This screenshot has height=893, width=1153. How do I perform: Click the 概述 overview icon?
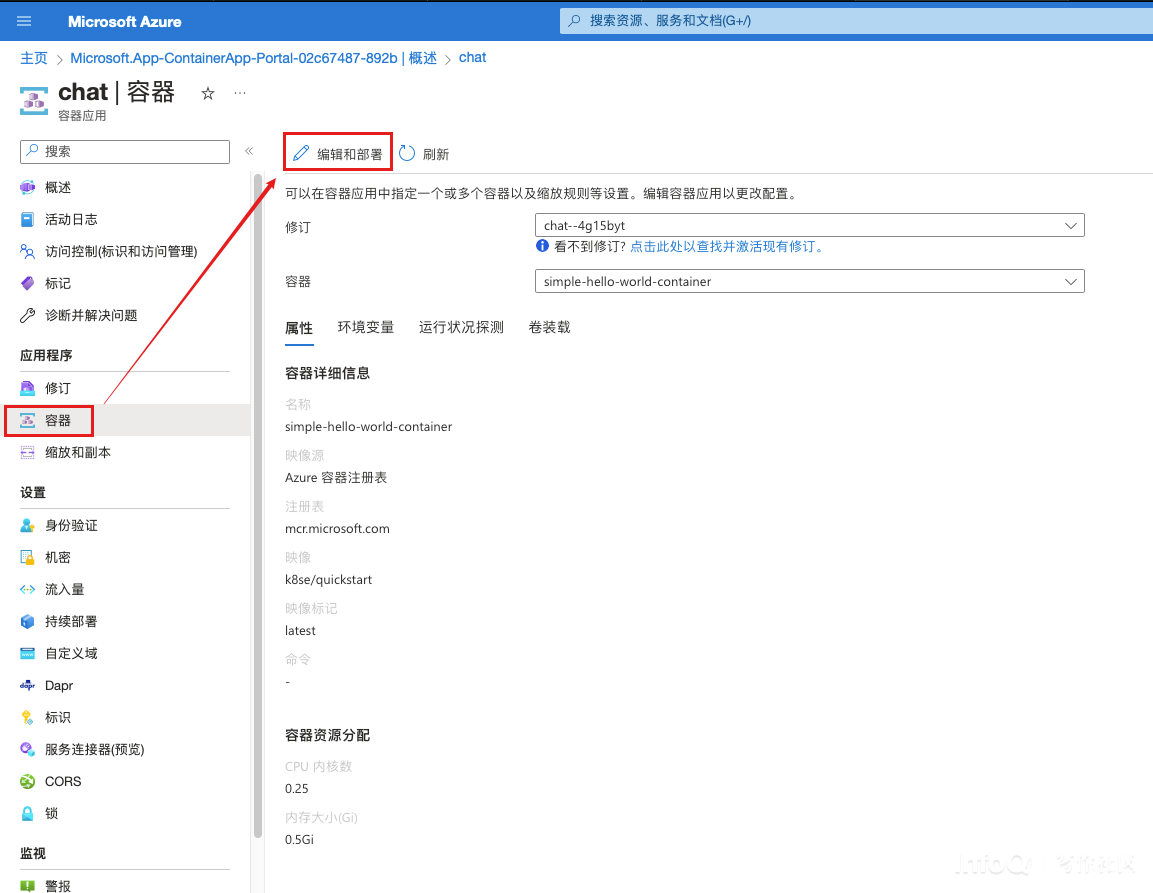pos(27,188)
